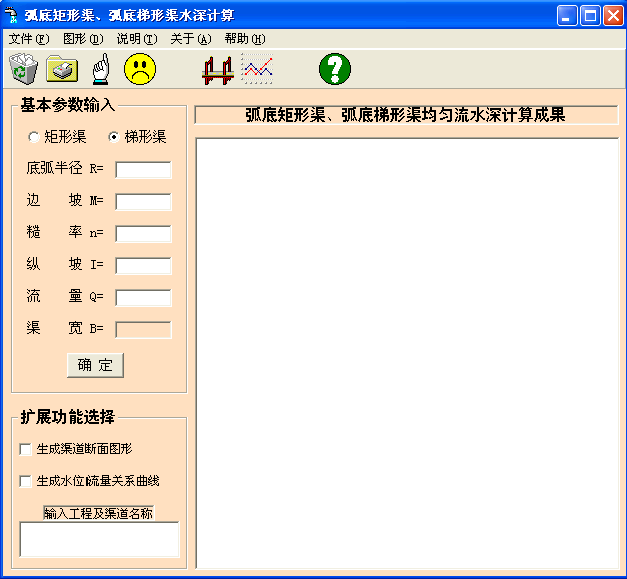
Task: Click the 纵坡 I= input field
Action: 144,266
